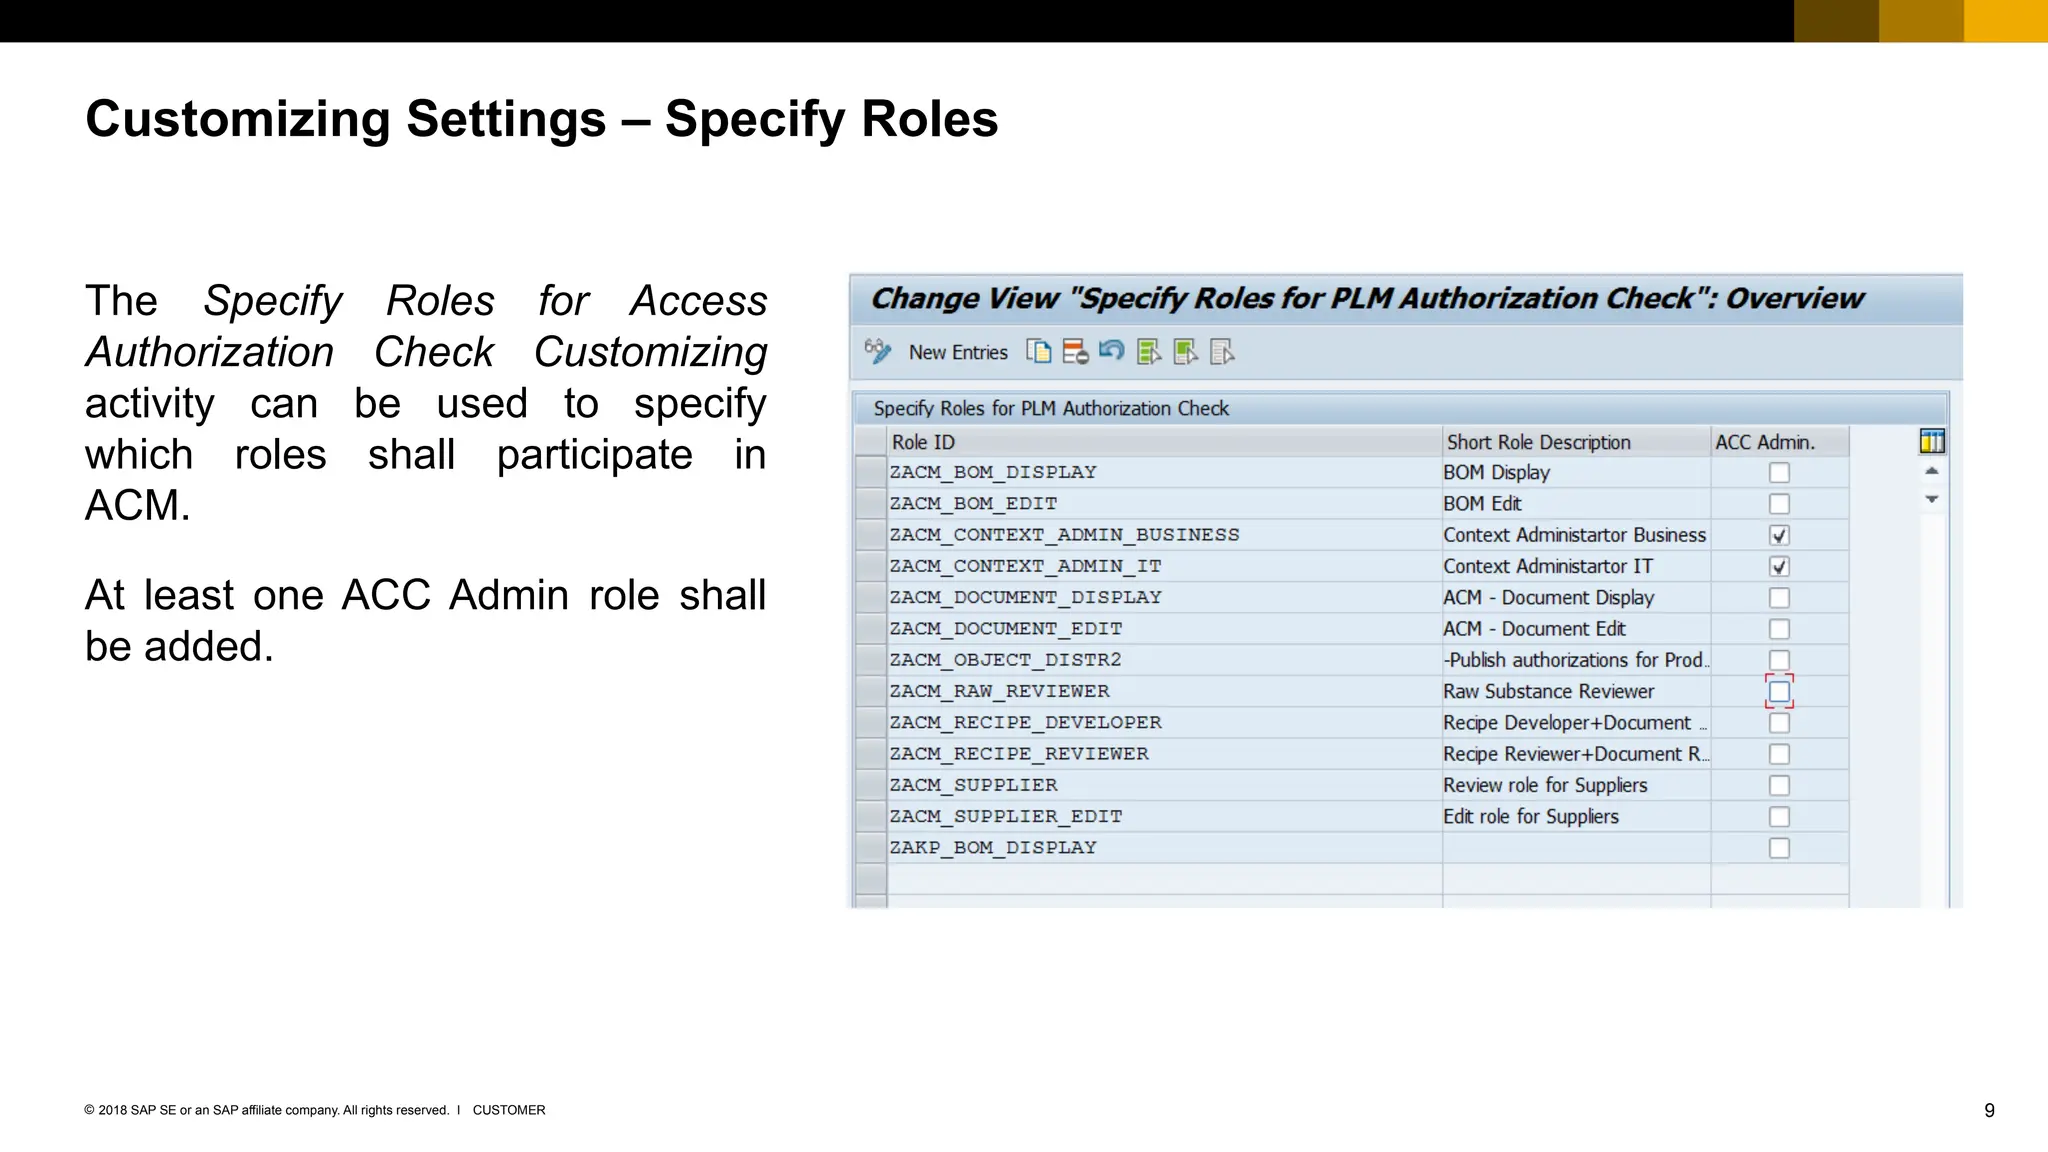Click the ZACM_DOCUMENT_DISPLAY role ID cell

point(1164,598)
